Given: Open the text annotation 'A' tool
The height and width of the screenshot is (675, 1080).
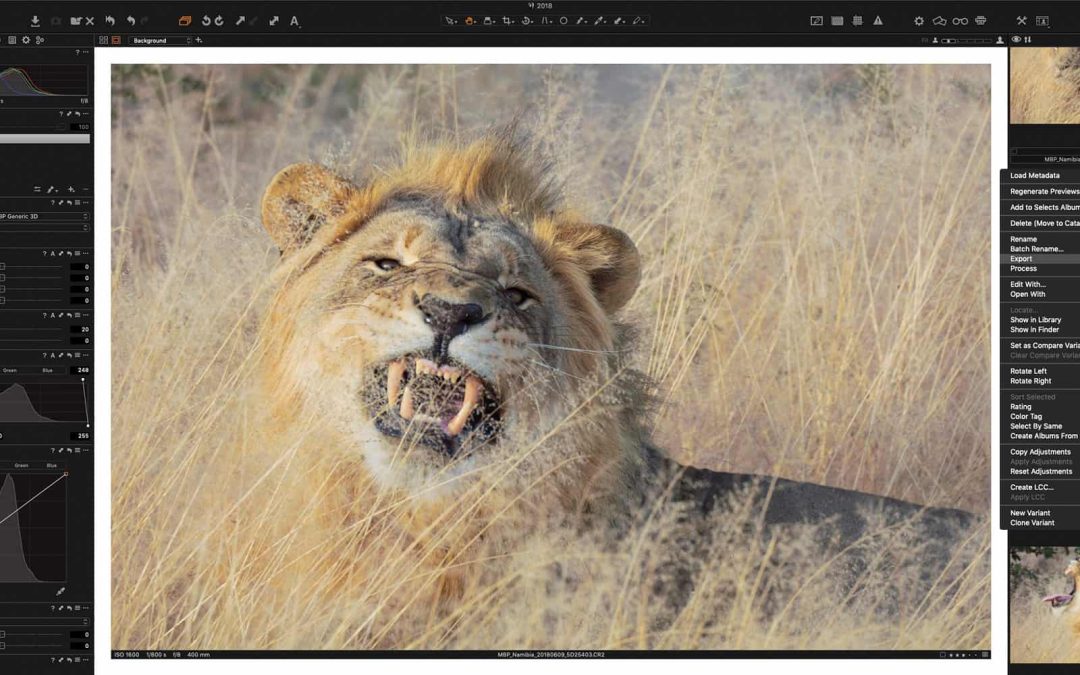Looking at the screenshot, I should [294, 20].
